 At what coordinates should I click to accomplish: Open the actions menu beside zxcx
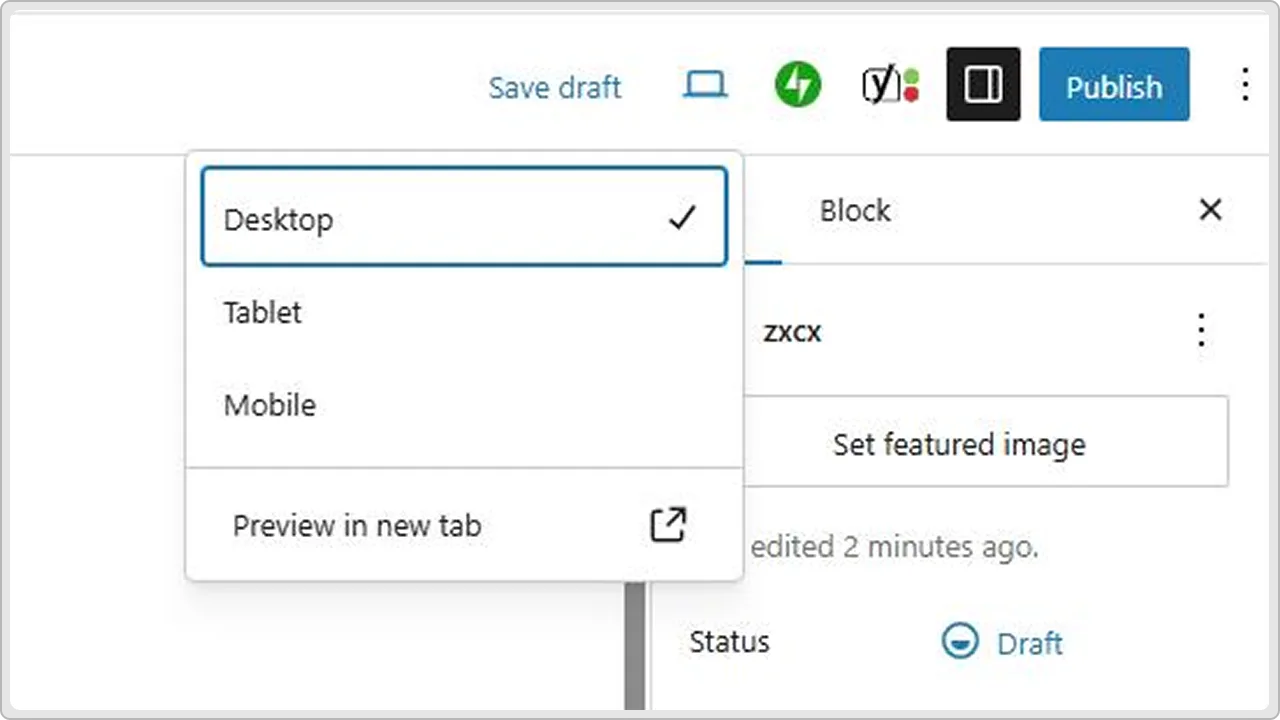[1201, 331]
